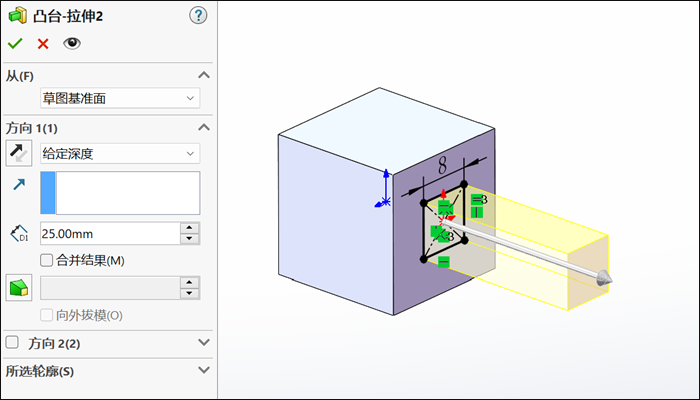Click the 凸台-拉伸2 feature icon
The image size is (700, 400).
(17, 17)
